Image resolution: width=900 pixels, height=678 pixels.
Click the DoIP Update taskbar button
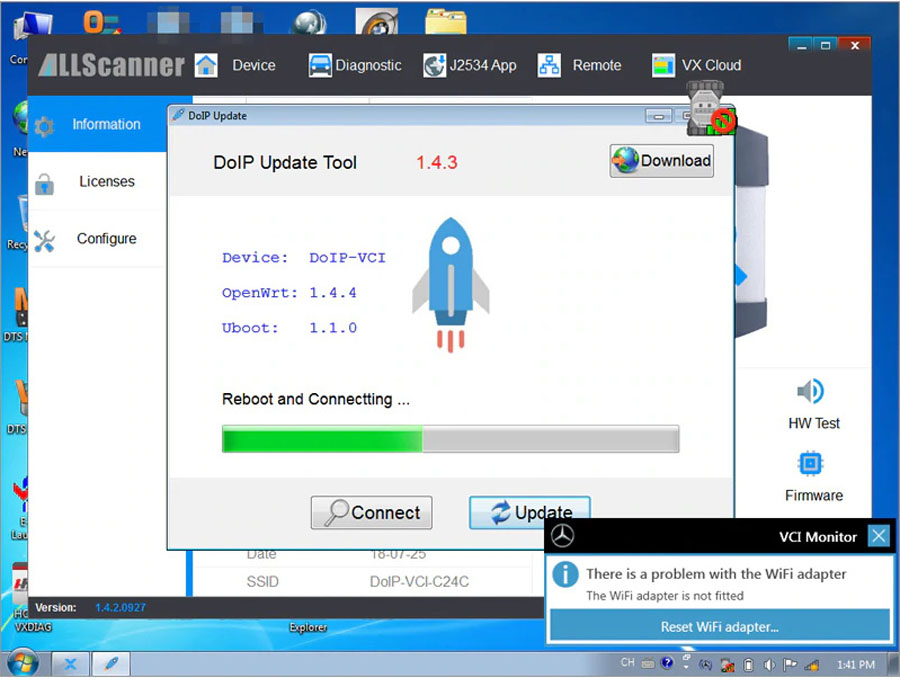111,664
